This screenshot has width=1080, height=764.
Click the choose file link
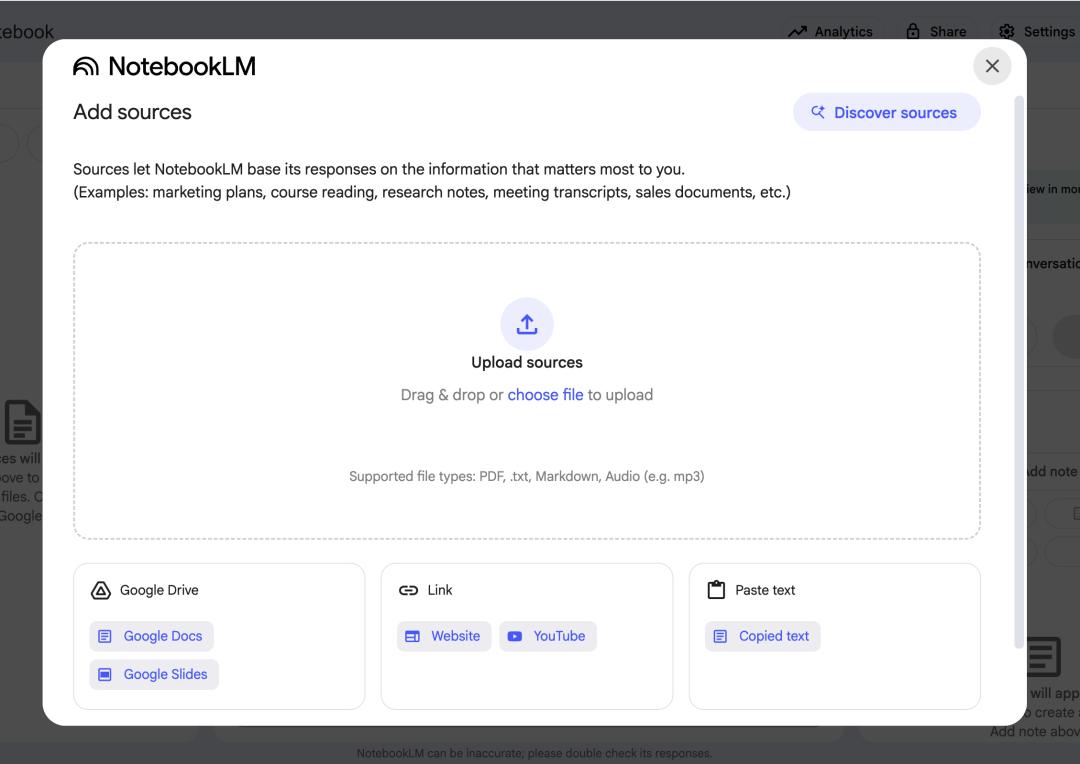[545, 395]
